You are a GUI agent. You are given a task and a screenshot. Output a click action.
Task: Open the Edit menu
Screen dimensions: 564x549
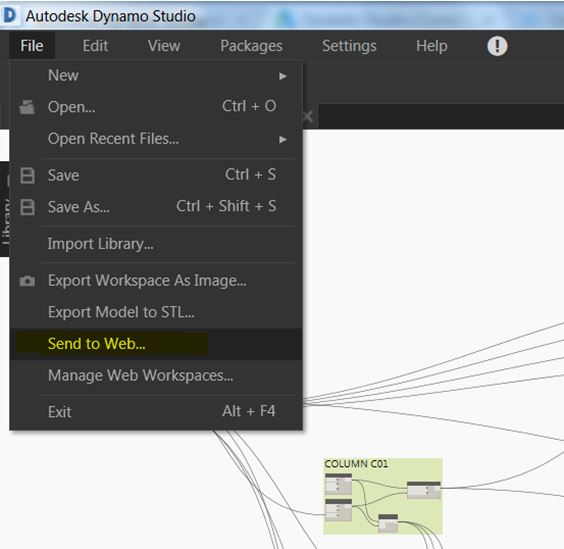[95, 46]
